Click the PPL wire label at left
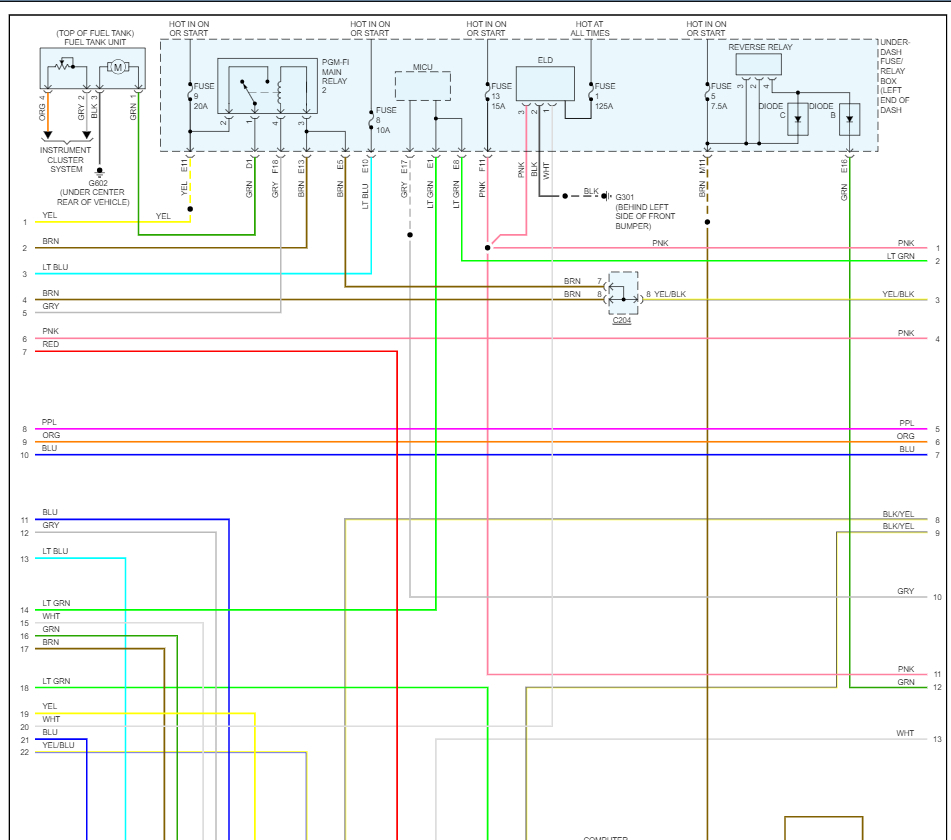This screenshot has width=951, height=840. (49, 422)
